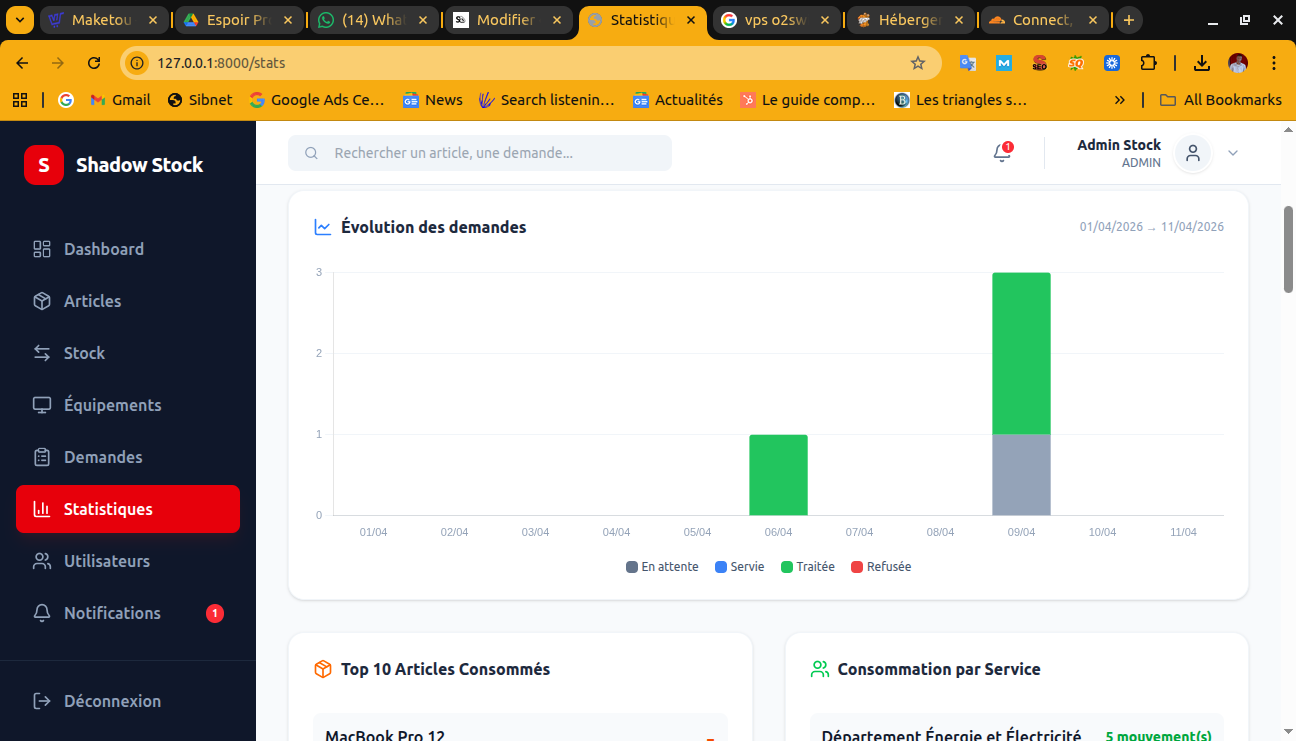Click the Admin user avatar icon
This screenshot has height=741, width=1296.
pos(1192,153)
